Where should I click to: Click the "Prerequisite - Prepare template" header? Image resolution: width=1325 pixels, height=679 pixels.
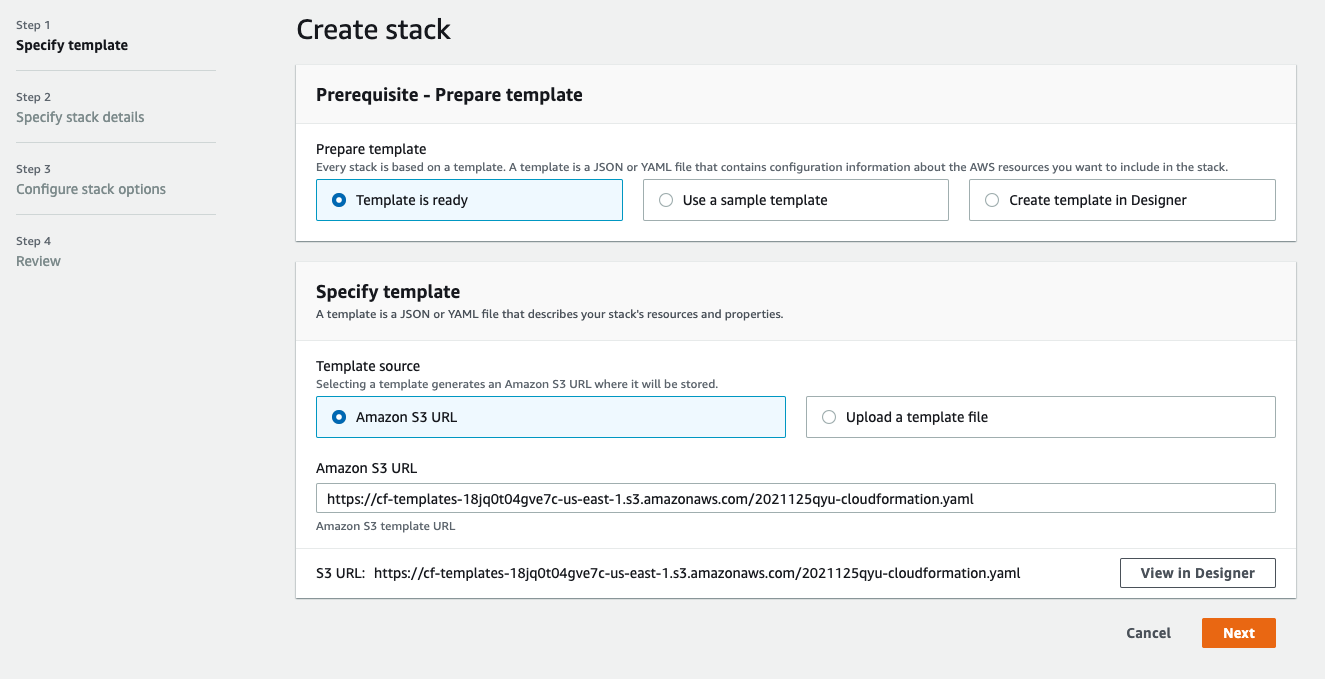(x=448, y=95)
